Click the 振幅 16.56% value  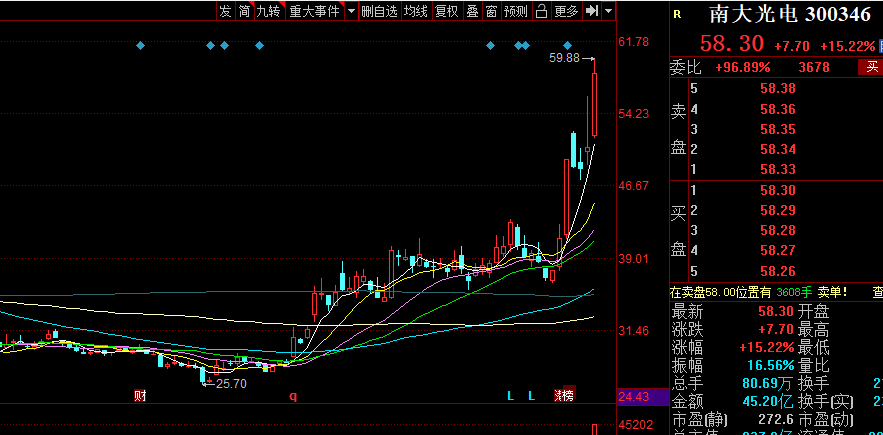point(770,365)
